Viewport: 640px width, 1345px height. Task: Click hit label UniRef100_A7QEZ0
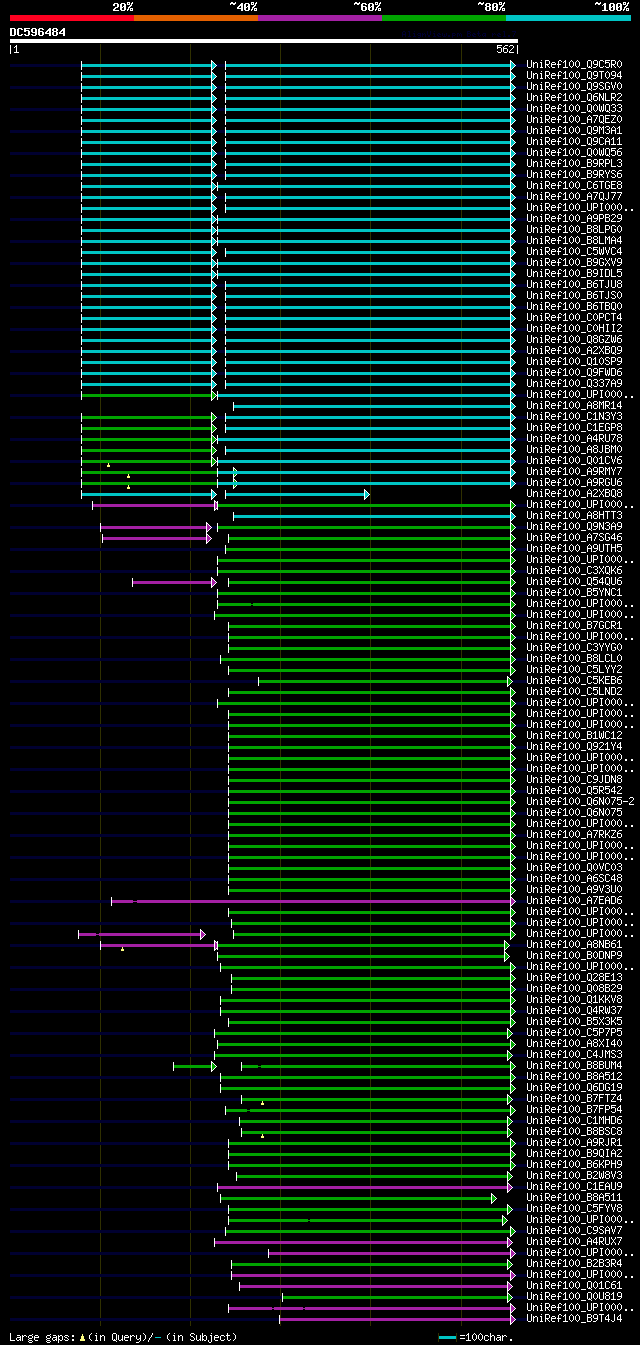[x=574, y=119]
